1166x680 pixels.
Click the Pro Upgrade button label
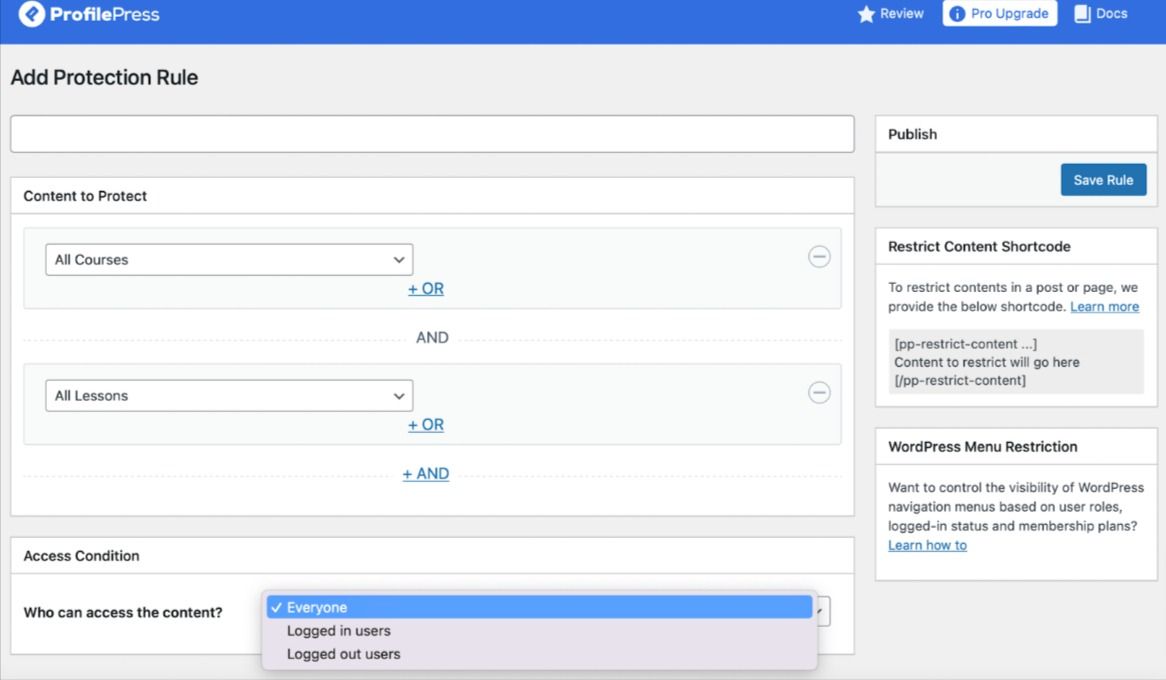[x=1009, y=14]
